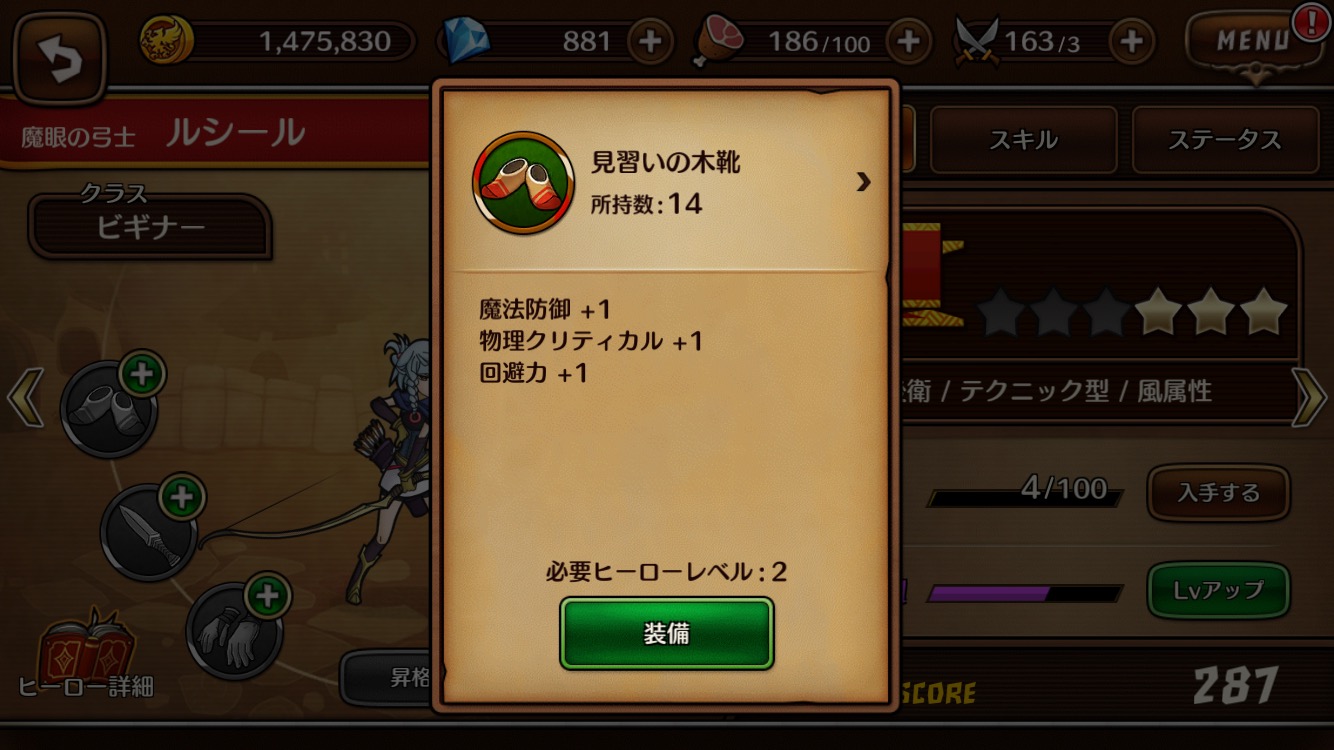This screenshot has height=750, width=1334.
Task: Add stamina with the plus button
Action: [908, 41]
